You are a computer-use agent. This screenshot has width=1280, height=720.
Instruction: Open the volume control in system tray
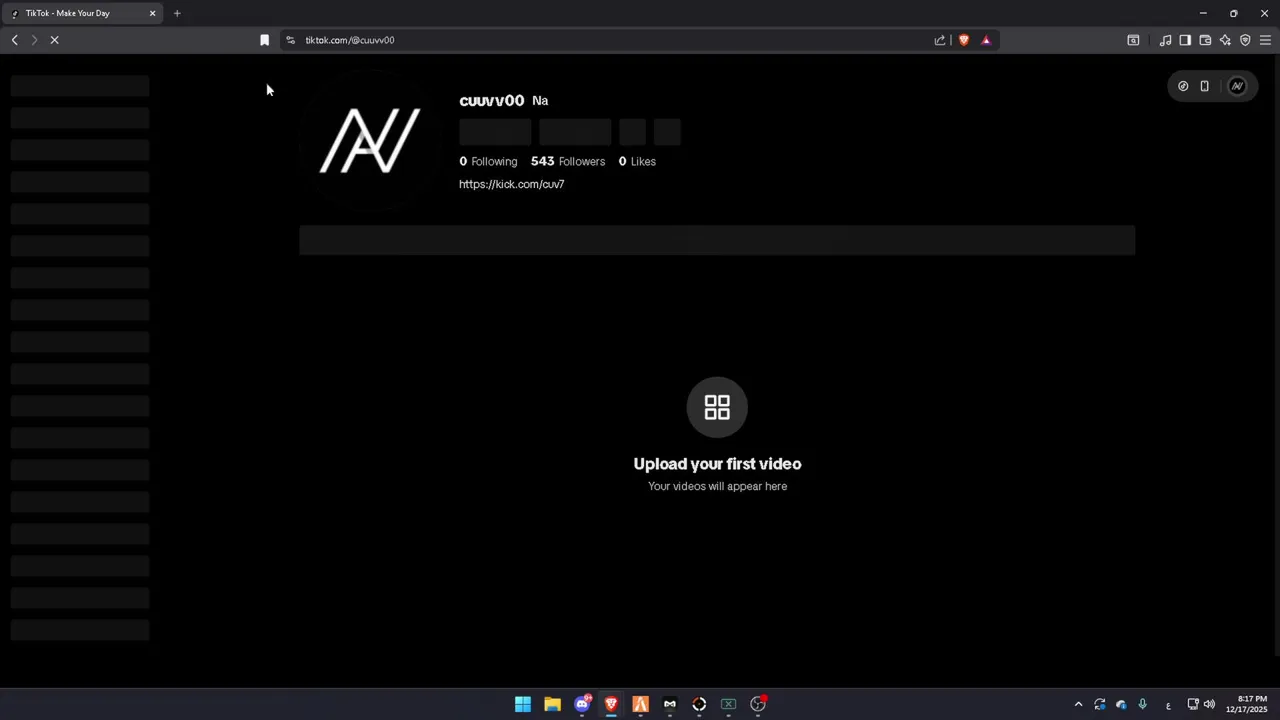(x=1209, y=704)
